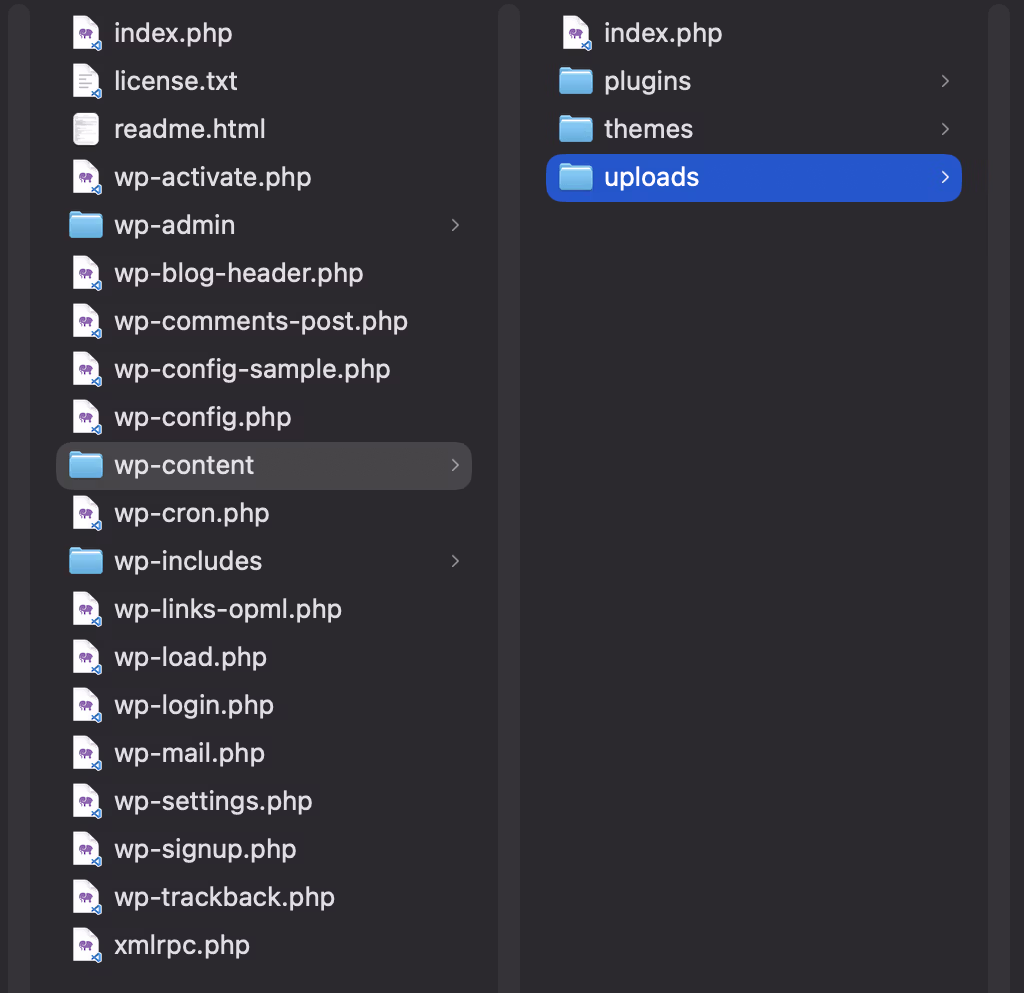Expand the wp-includes folder chevron
The width and height of the screenshot is (1024, 993).
[x=455, y=561]
